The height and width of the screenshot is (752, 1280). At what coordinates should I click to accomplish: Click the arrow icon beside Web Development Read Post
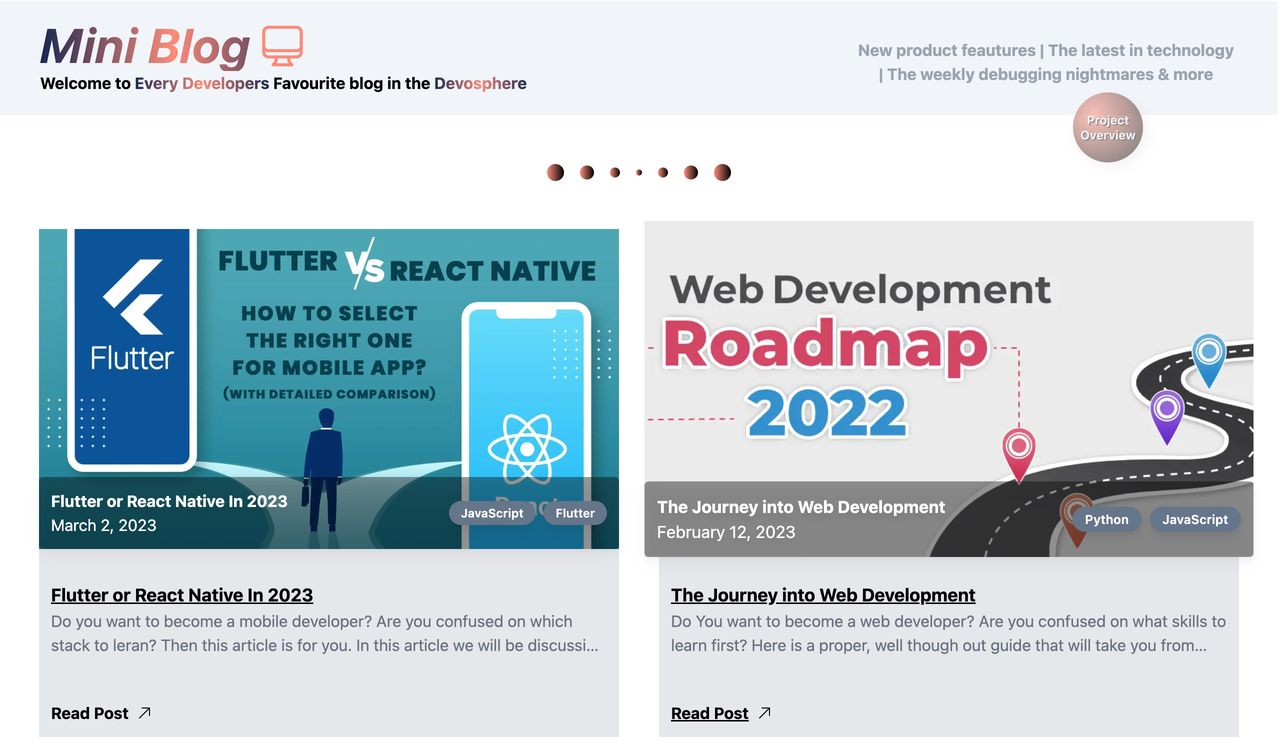(765, 713)
